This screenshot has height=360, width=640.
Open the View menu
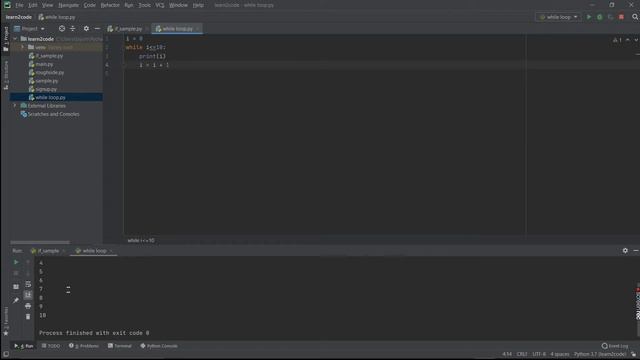(47, 5)
